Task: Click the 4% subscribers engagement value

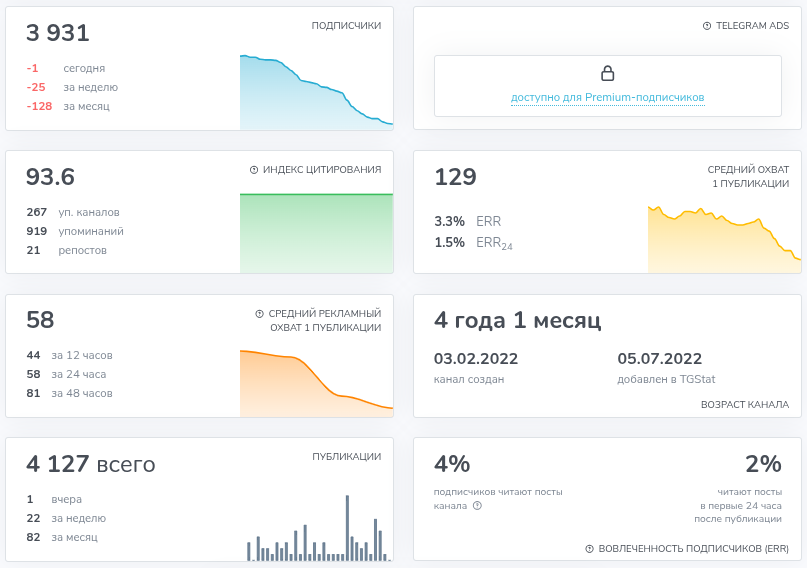Action: click(x=452, y=464)
